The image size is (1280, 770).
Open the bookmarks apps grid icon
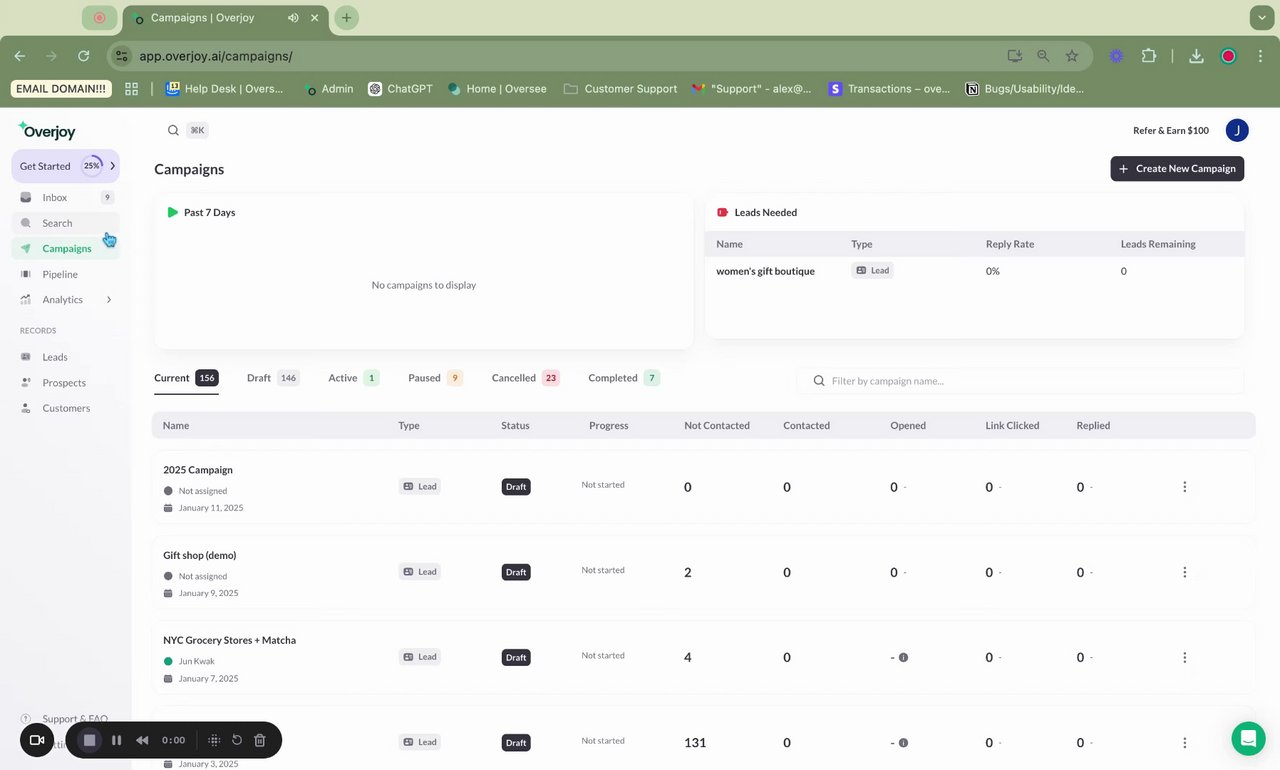[x=131, y=89]
